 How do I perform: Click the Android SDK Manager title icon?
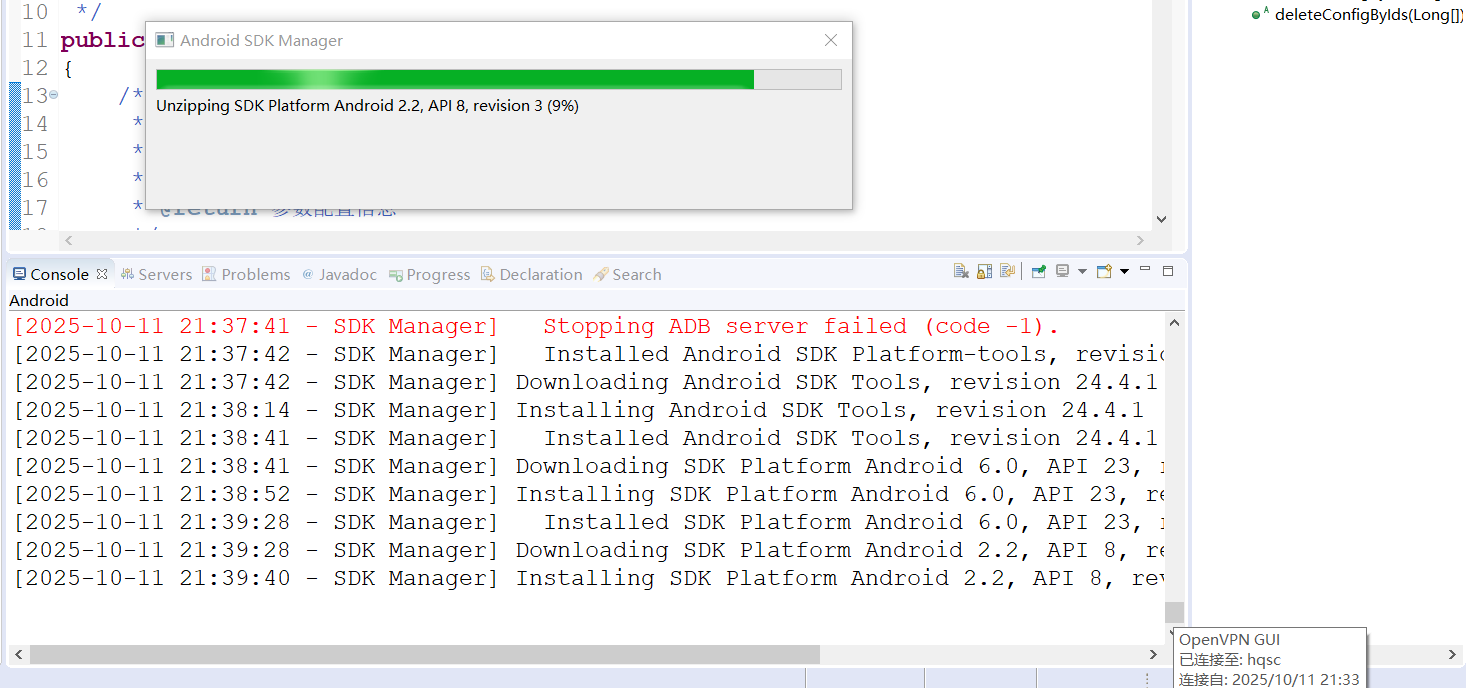pyautogui.click(x=165, y=41)
